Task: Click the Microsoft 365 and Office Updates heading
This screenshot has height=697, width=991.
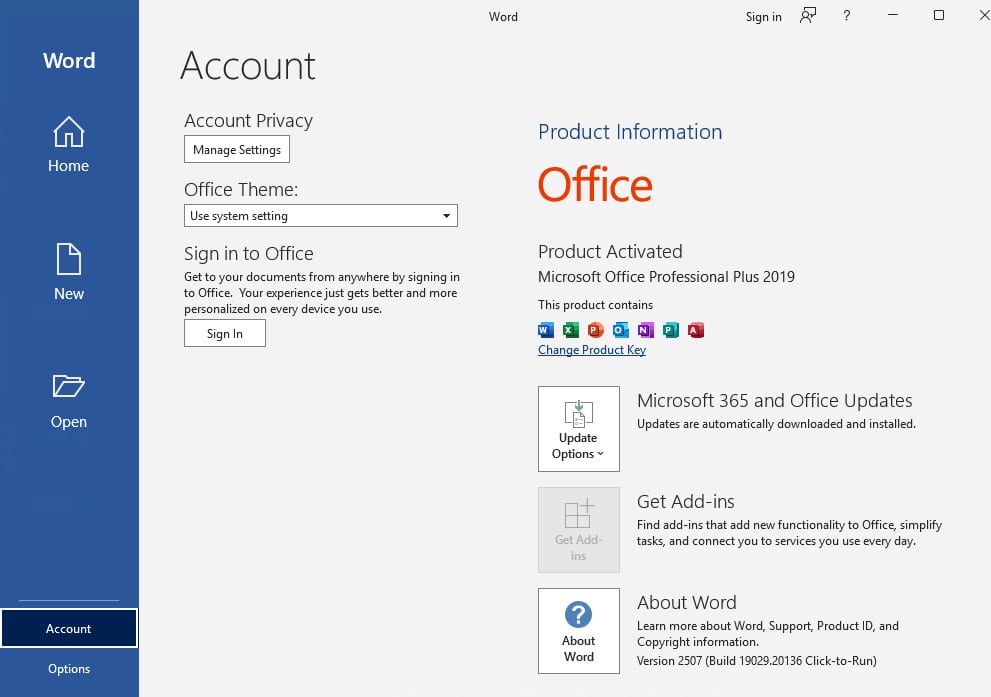Action: [x=774, y=401]
